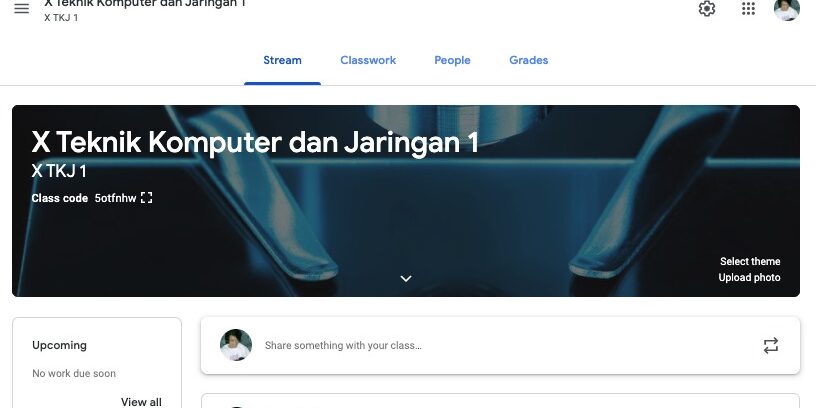Click Select theme on the banner
Viewport: 816px width, 408px height.
tap(750, 261)
